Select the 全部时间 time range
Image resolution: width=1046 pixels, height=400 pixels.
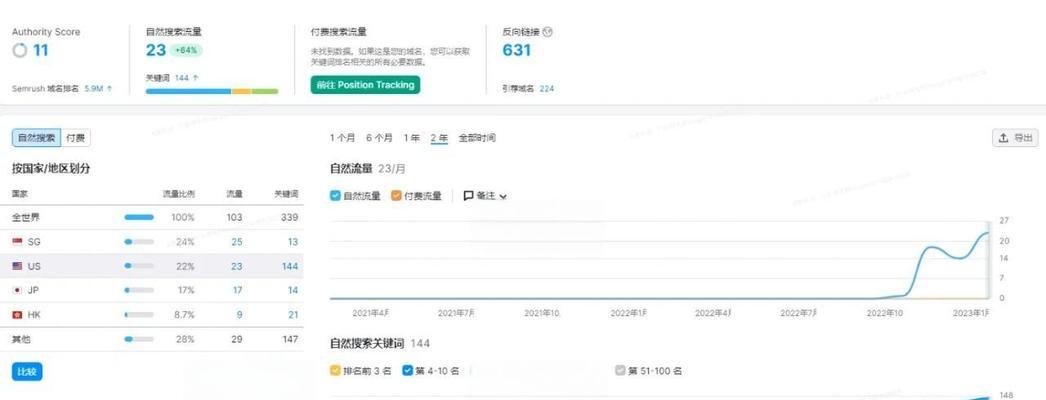pos(477,138)
